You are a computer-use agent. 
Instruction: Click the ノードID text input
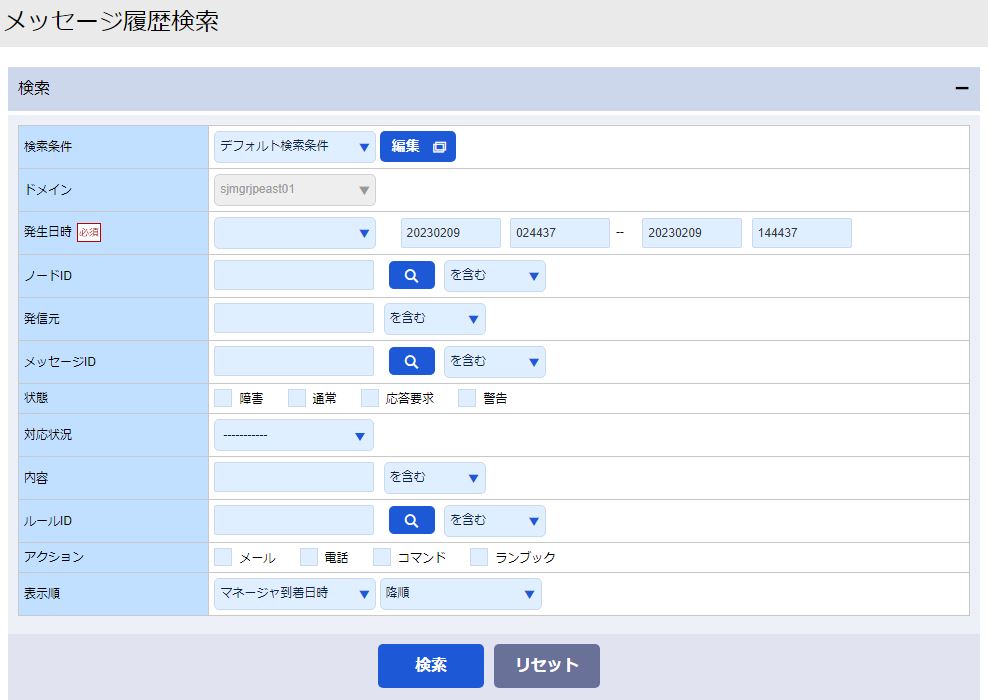294,275
